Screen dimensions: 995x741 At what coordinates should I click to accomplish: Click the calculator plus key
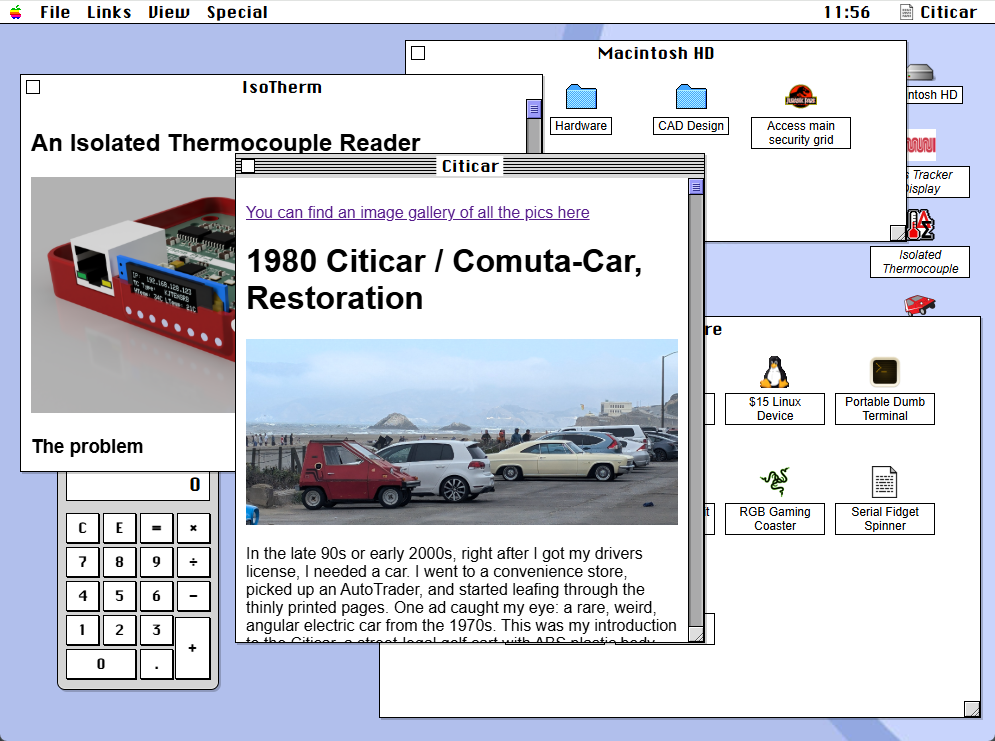(x=193, y=648)
